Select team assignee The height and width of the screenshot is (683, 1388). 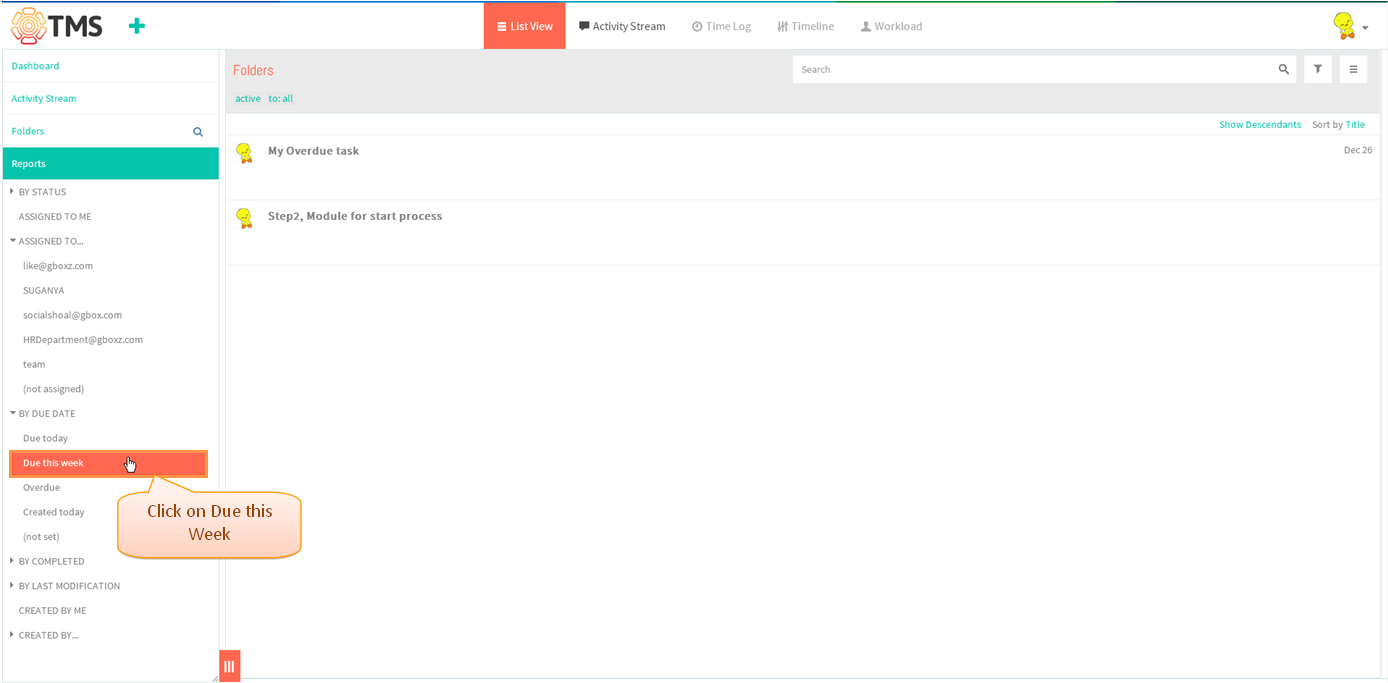point(34,365)
